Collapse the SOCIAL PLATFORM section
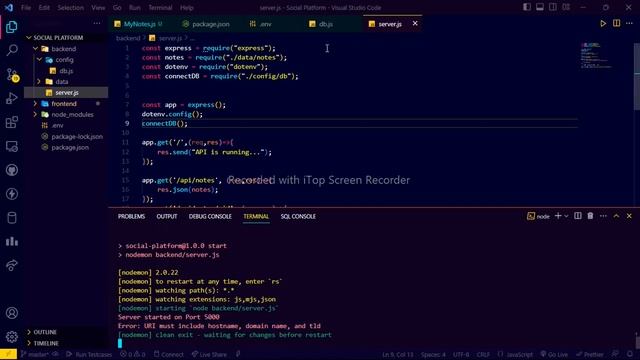Image resolution: width=640 pixels, height=360 pixels. [29, 38]
